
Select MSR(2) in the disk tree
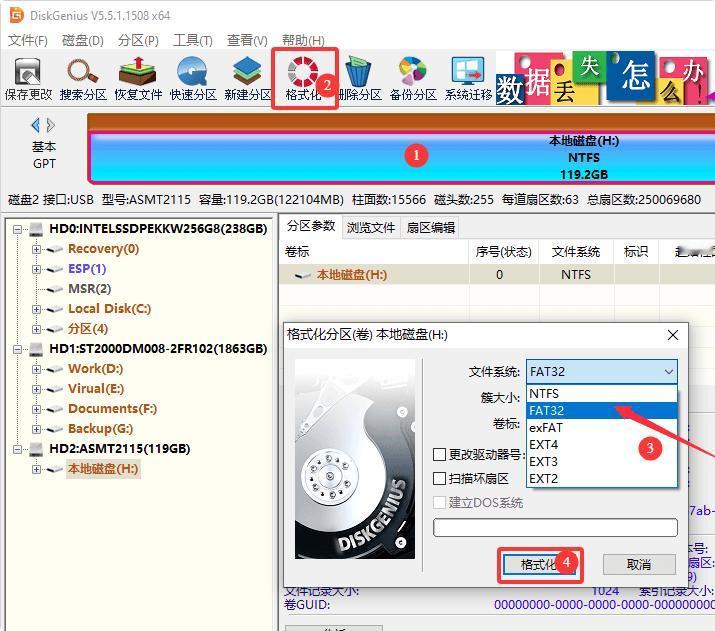point(89,289)
